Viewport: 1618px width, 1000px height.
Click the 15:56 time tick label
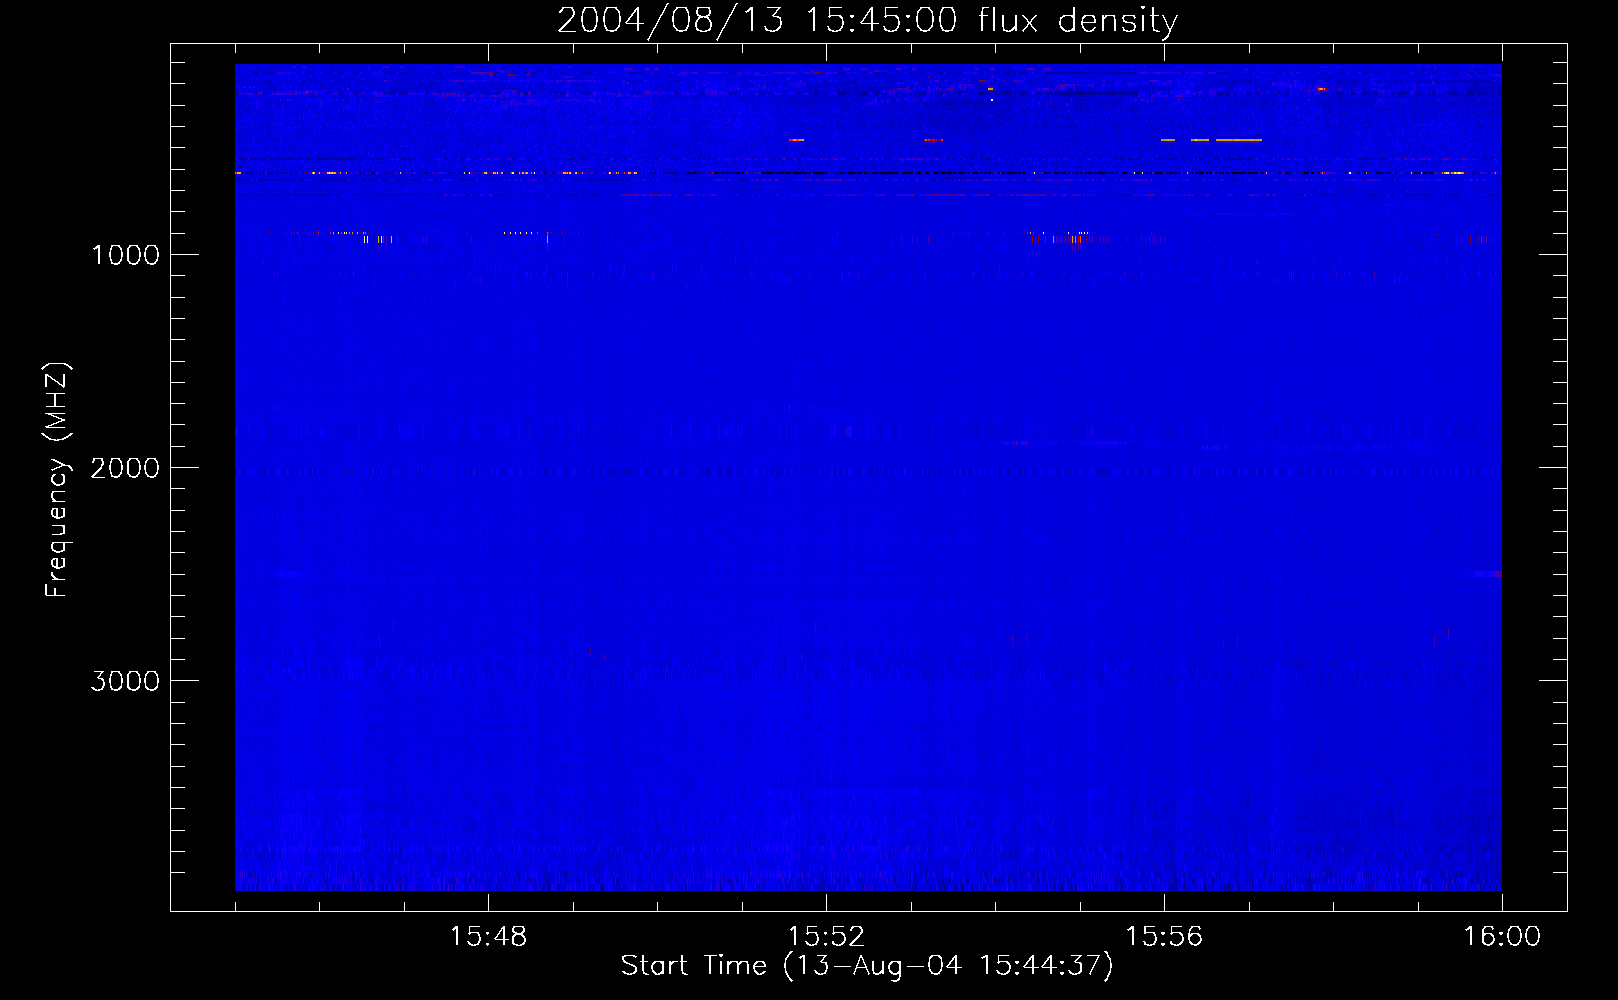1164,937
